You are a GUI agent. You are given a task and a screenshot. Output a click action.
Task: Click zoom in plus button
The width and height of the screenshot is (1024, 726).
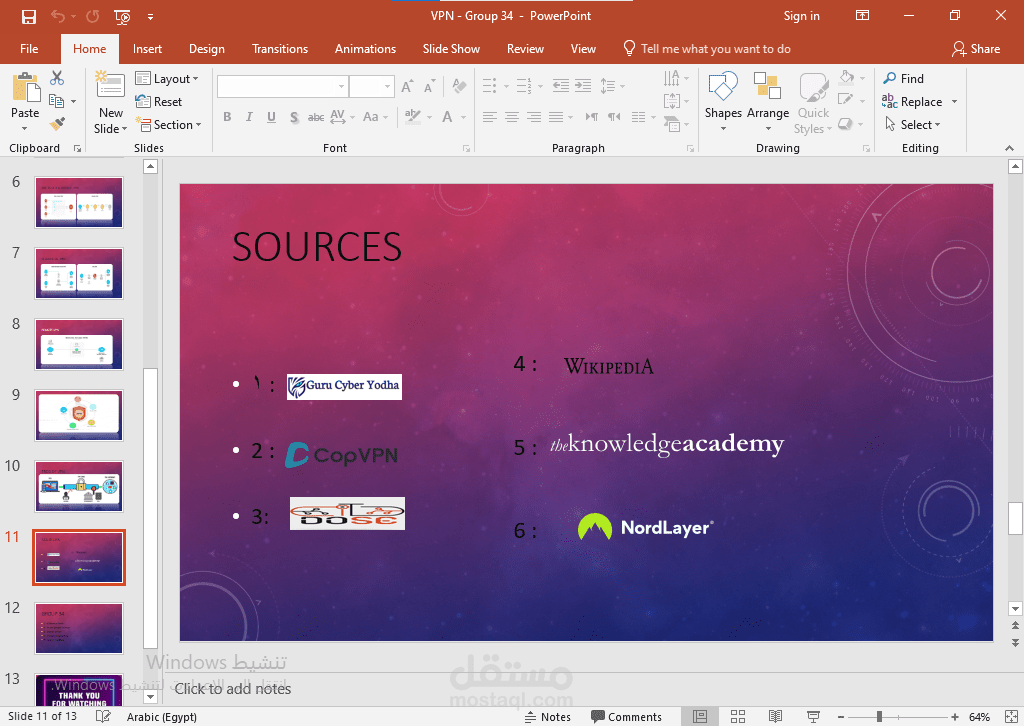955,717
